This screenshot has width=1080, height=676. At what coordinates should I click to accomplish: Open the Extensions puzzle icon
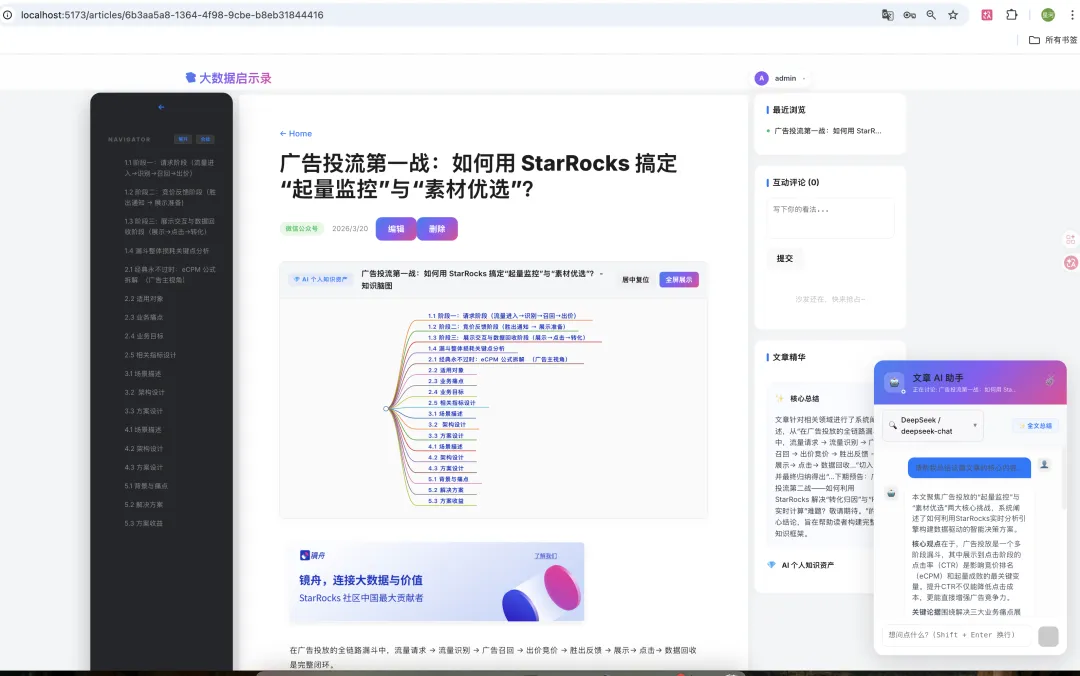pyautogui.click(x=1012, y=14)
